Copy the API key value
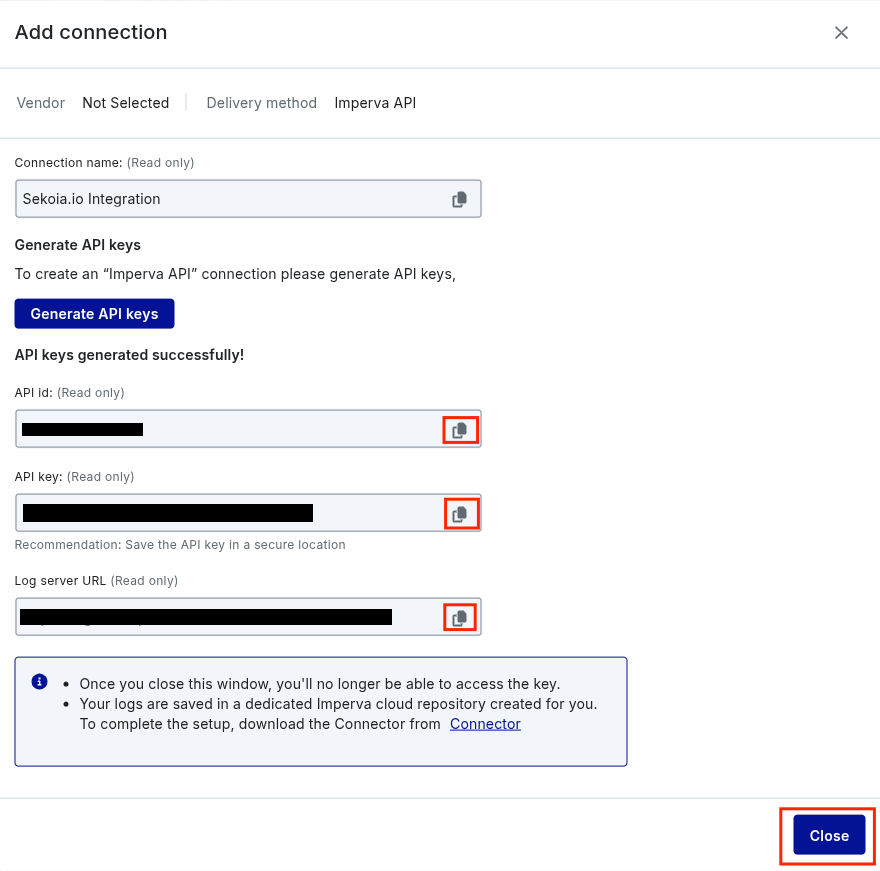 [460, 514]
